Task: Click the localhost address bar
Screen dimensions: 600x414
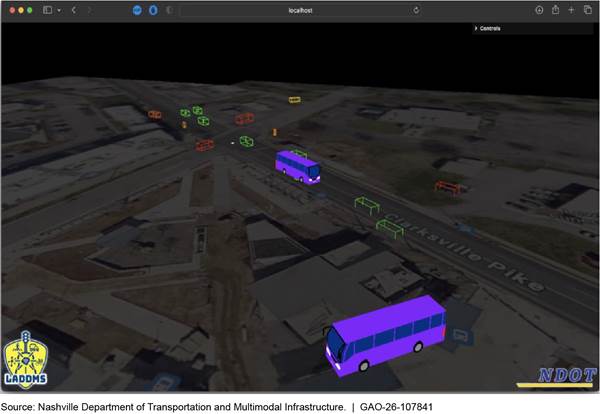Action: [x=300, y=10]
